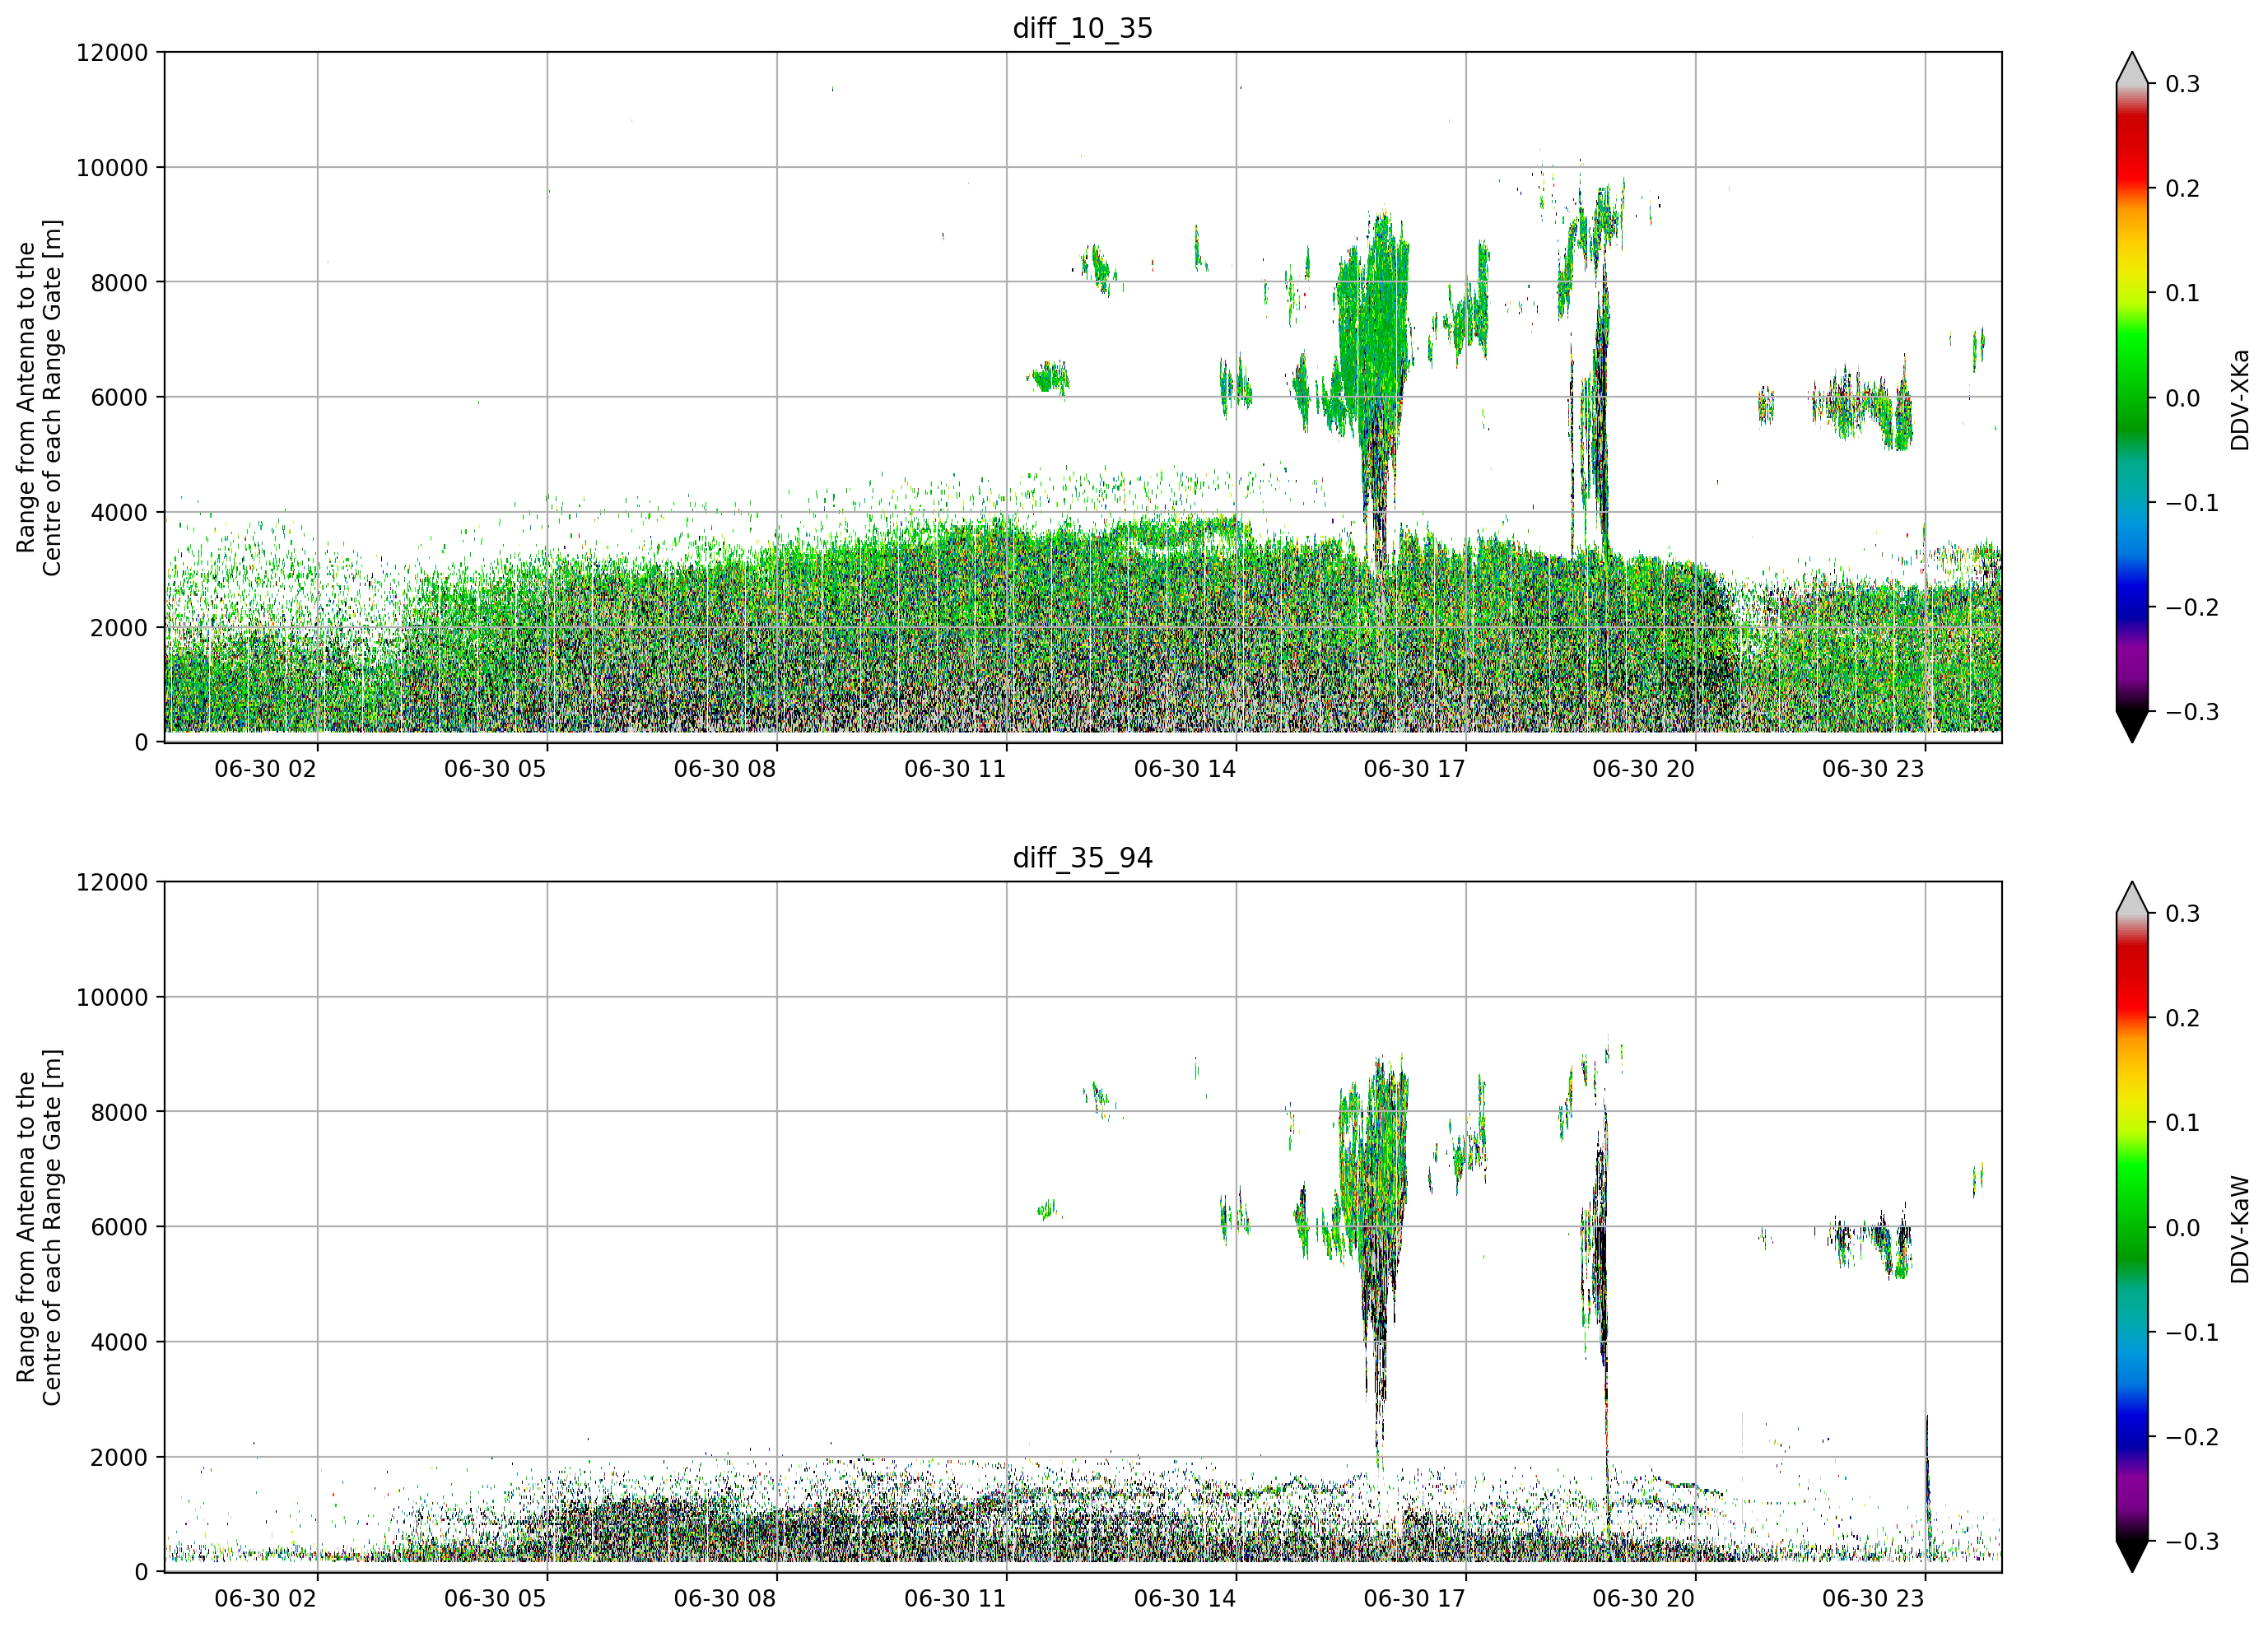Click the −0.3 tick on DDV-XKa colorbar

pyautogui.click(x=2192, y=712)
